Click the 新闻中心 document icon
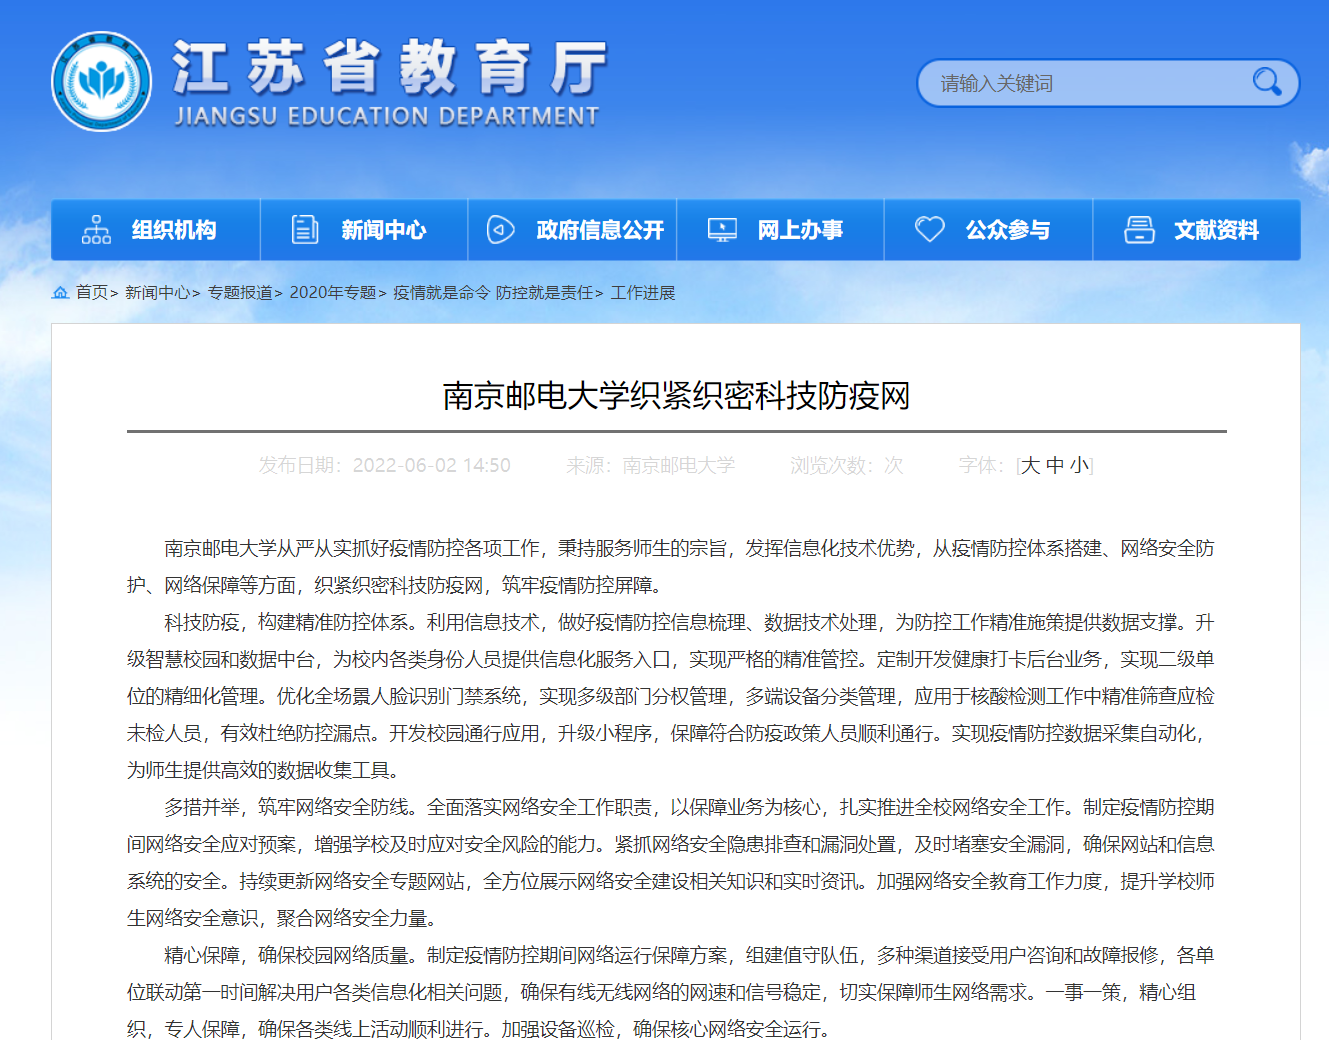 pos(304,230)
